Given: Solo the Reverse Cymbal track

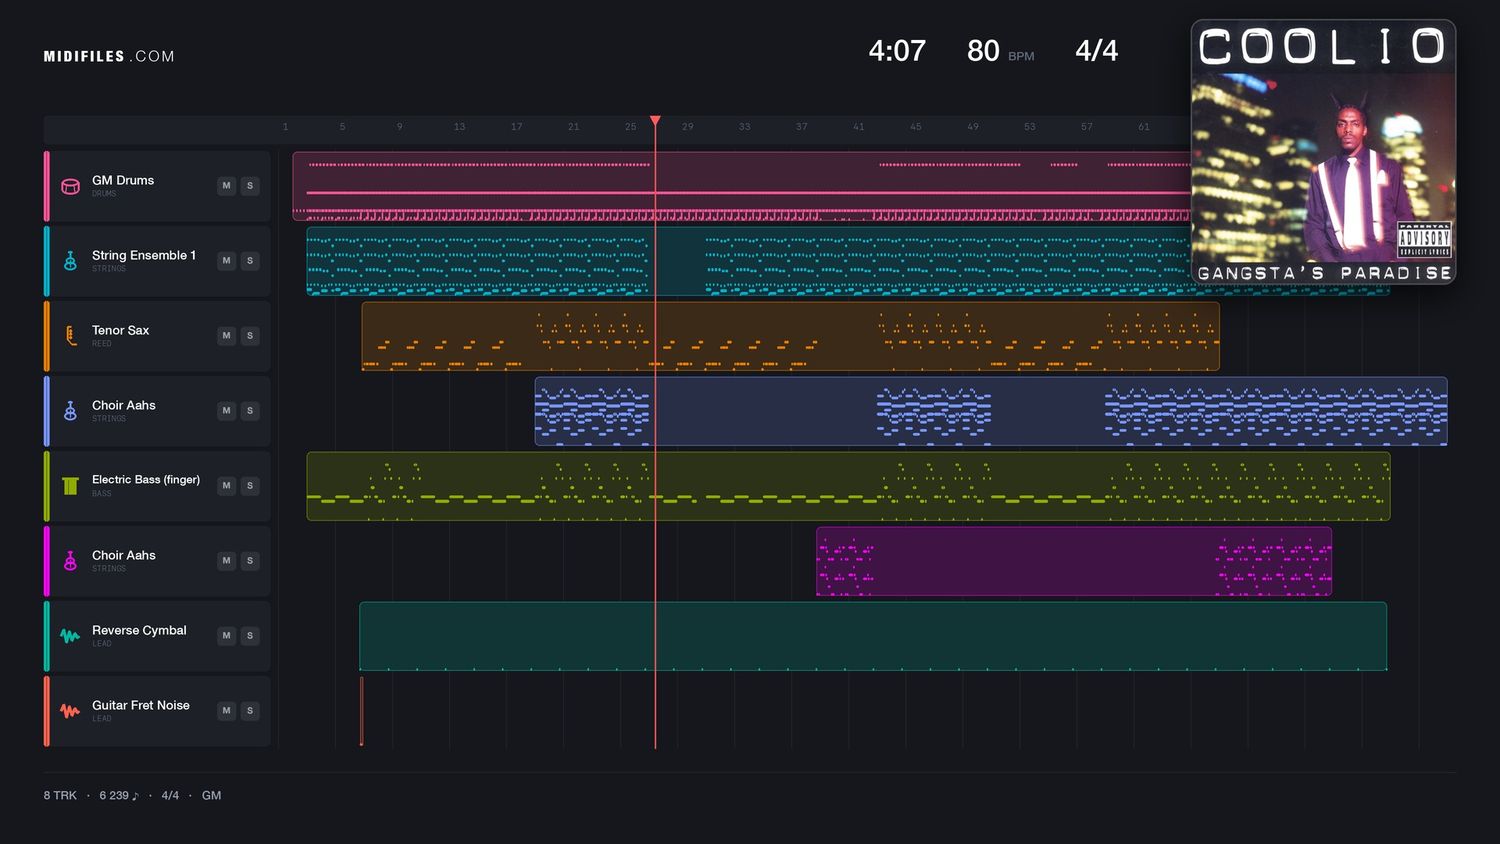Looking at the screenshot, I should [x=250, y=636].
